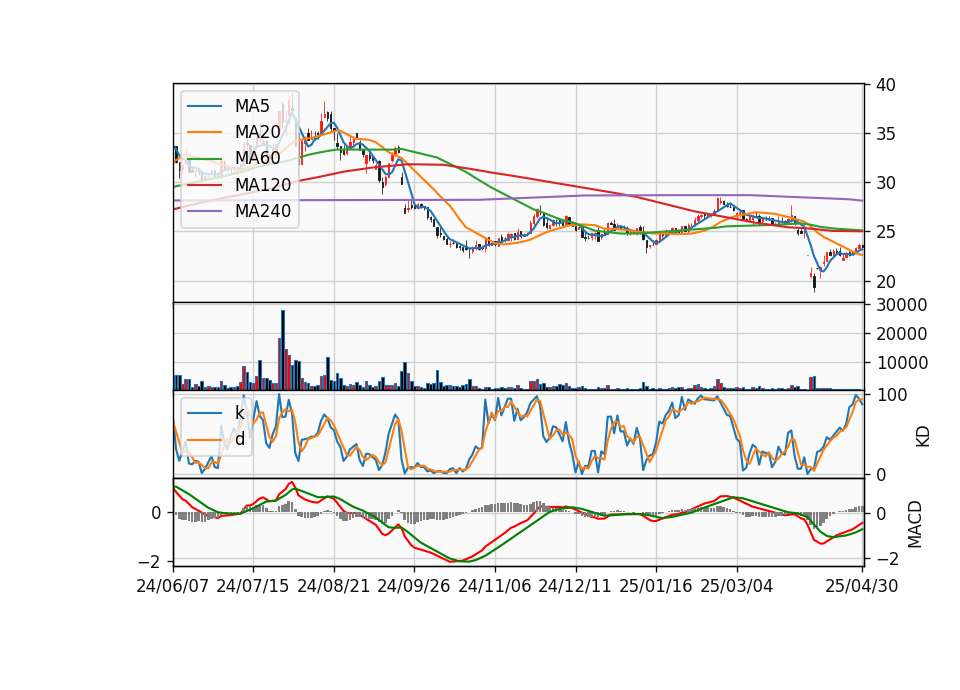The image size is (960, 690).
Task: Click the k legend entry in KD panel
Action: 216,413
